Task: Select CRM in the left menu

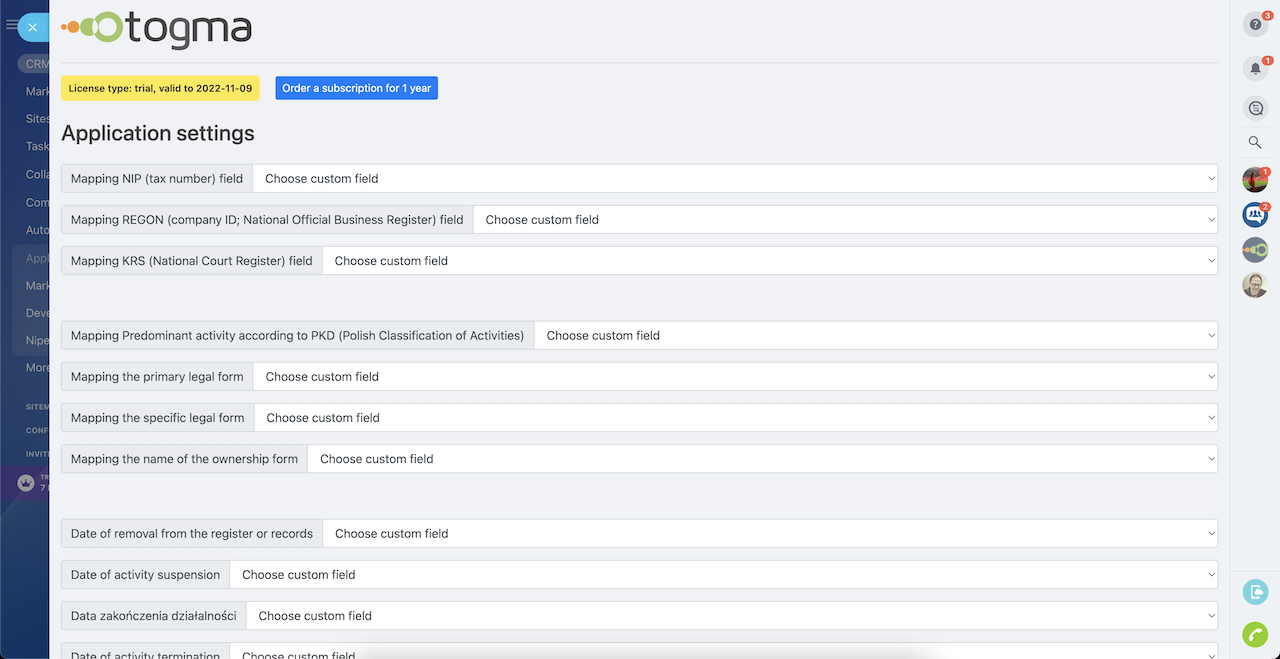Action: pyautogui.click(x=36, y=64)
